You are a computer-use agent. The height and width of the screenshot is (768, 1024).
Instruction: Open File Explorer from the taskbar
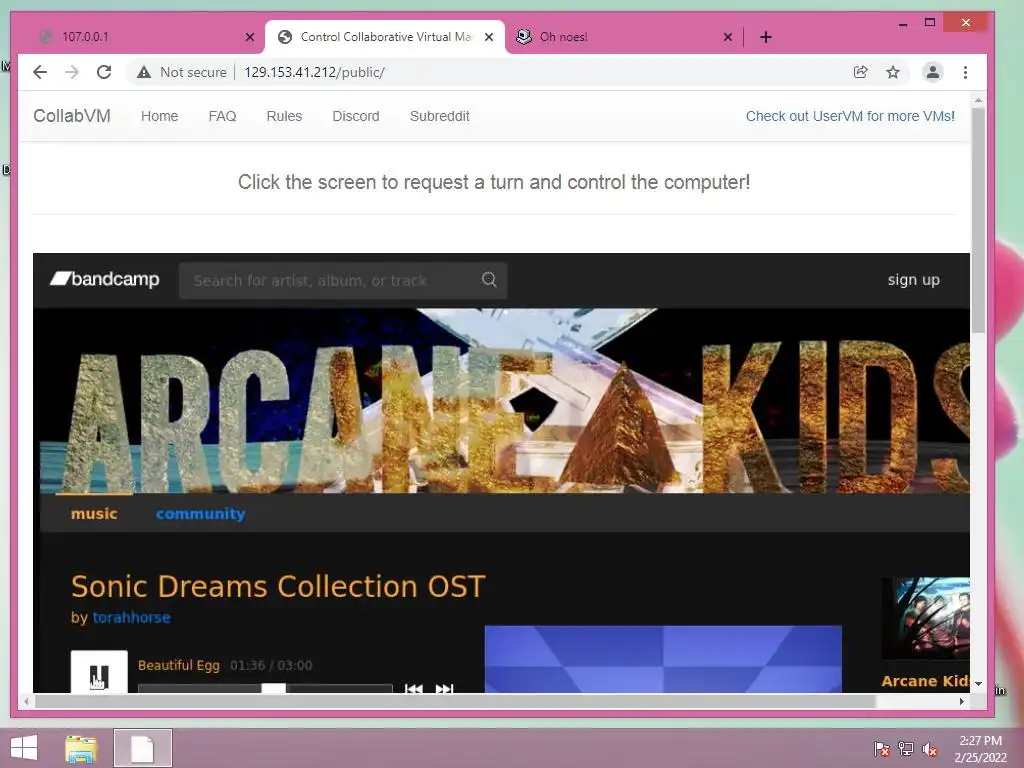80,748
